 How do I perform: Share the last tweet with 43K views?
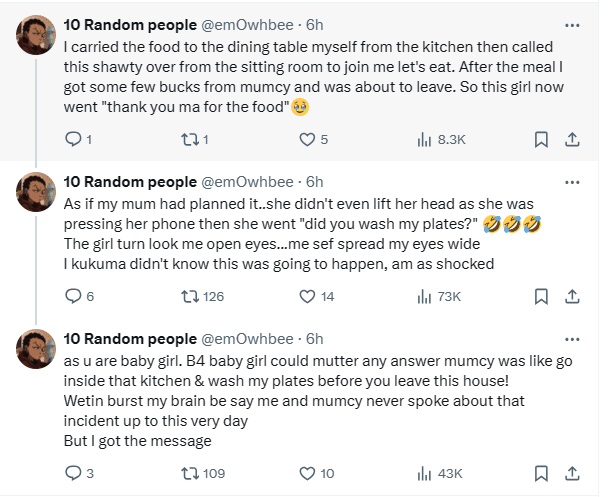575,473
